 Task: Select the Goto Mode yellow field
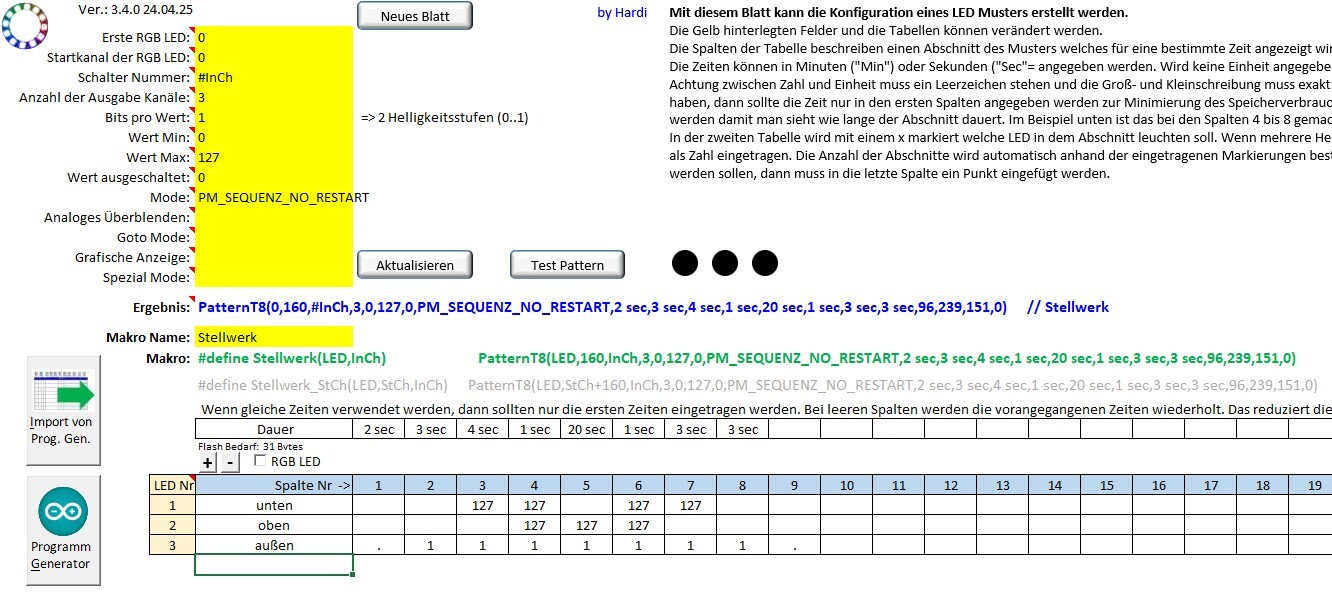click(x=274, y=237)
